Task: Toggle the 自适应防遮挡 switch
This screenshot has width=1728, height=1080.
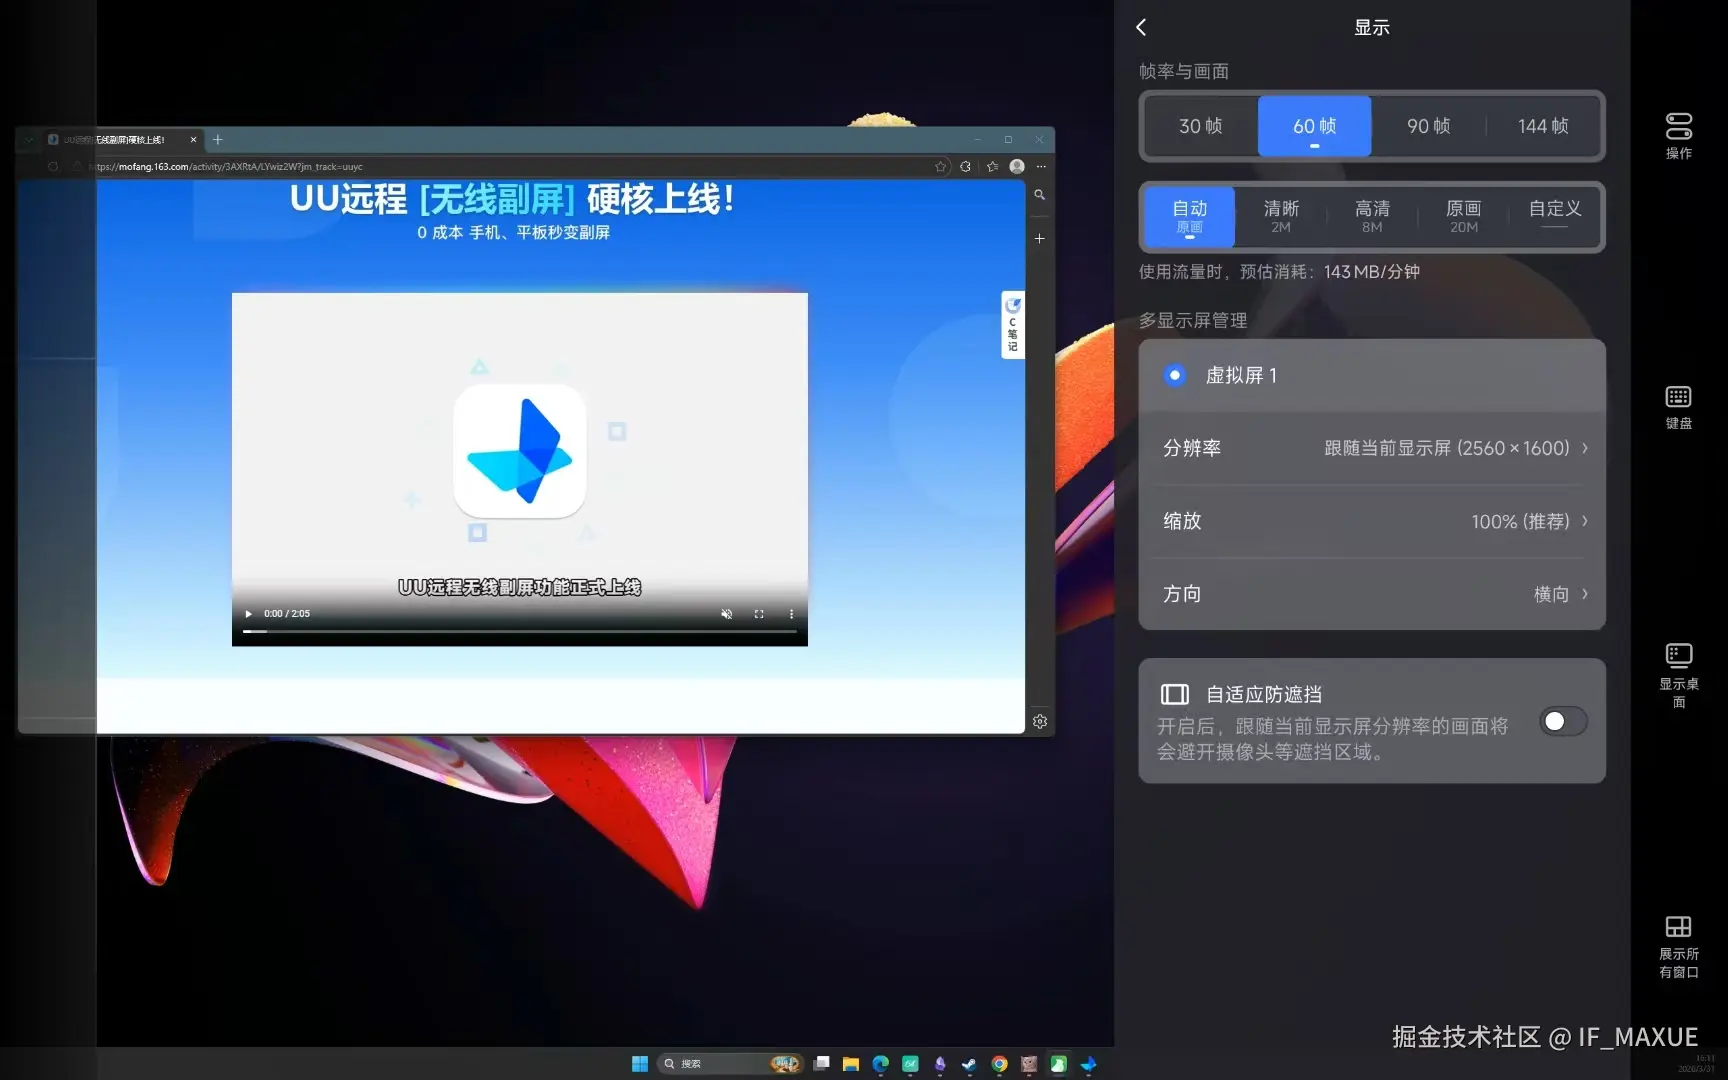Action: (1563, 721)
